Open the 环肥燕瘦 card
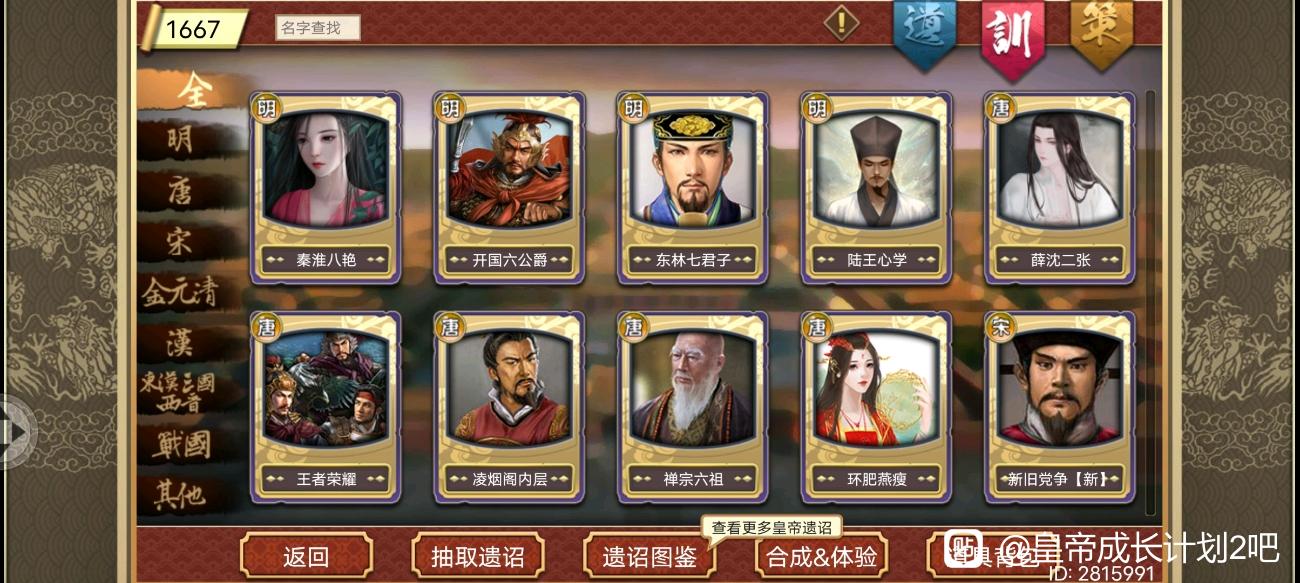Image resolution: width=1300 pixels, height=583 pixels. pos(877,407)
